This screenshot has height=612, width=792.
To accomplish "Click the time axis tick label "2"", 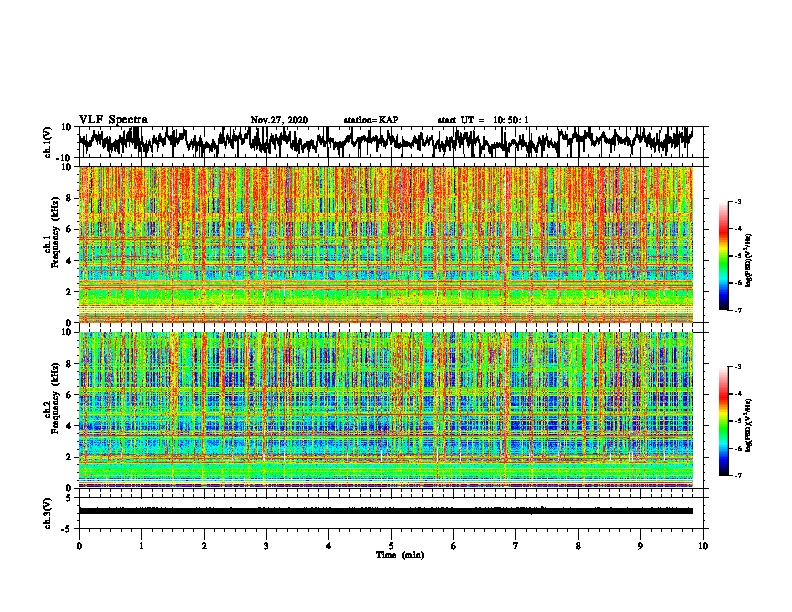I will tap(204, 546).
